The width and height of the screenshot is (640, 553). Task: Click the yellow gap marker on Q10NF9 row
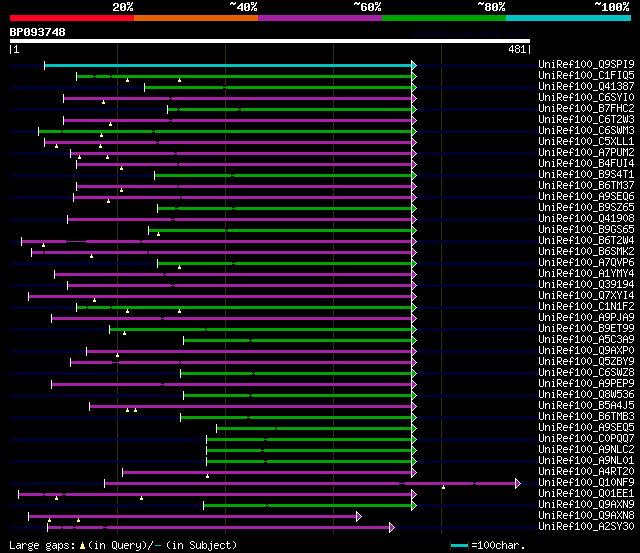pos(443,487)
